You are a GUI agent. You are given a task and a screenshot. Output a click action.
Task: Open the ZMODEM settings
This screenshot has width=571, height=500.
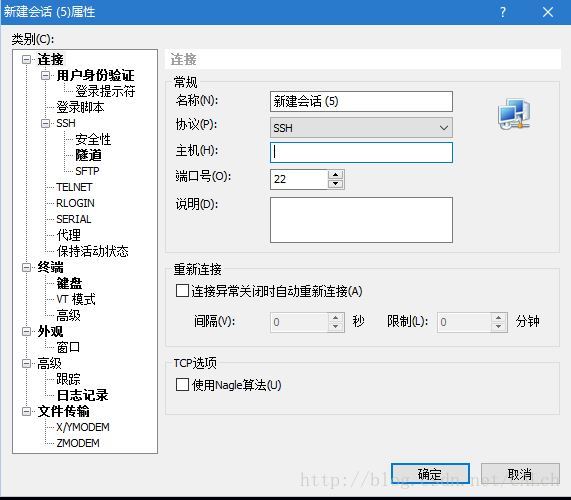78,443
